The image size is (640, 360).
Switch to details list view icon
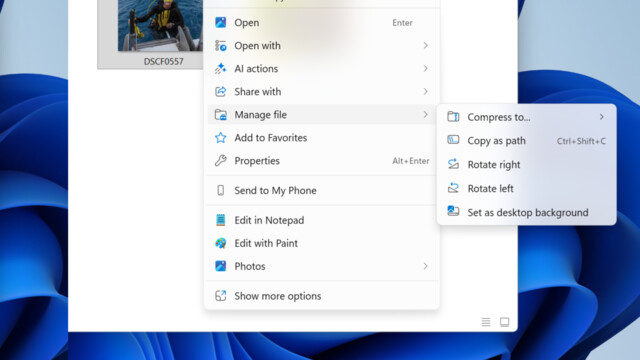[x=486, y=322]
